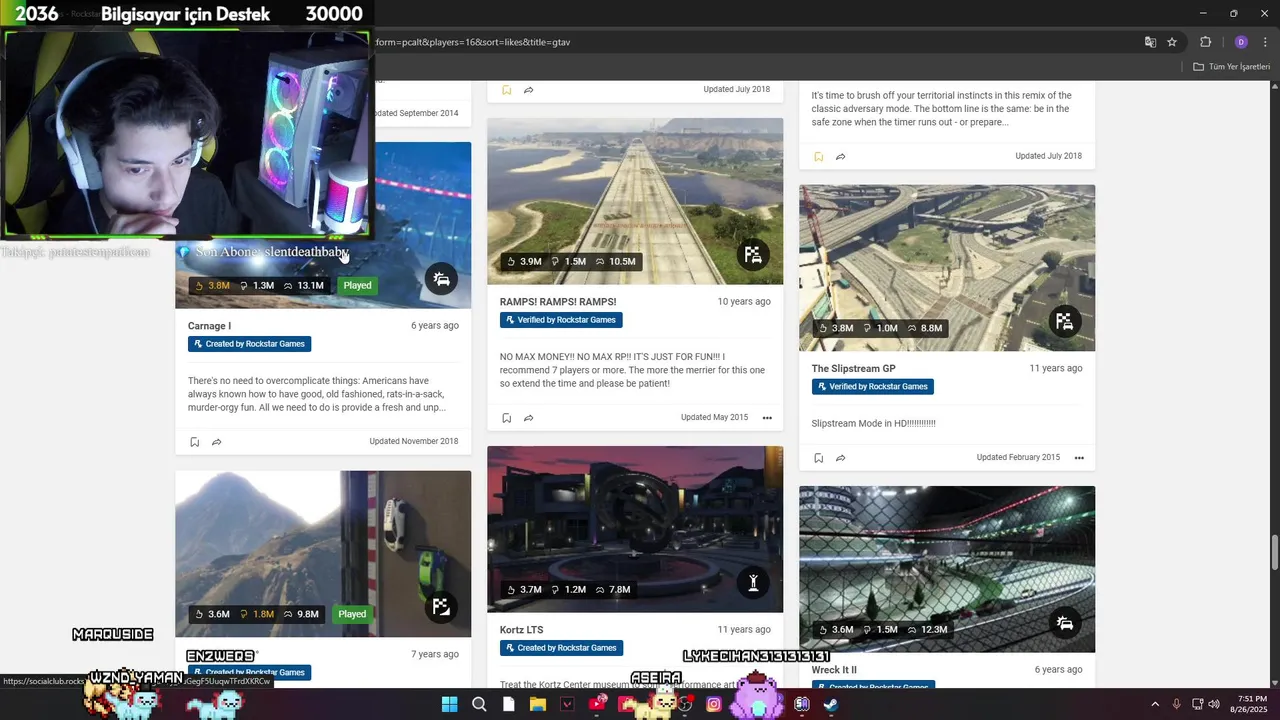The height and width of the screenshot is (720, 1280).
Task: Share the territorial instincts adversary mode card
Action: pyautogui.click(x=840, y=157)
